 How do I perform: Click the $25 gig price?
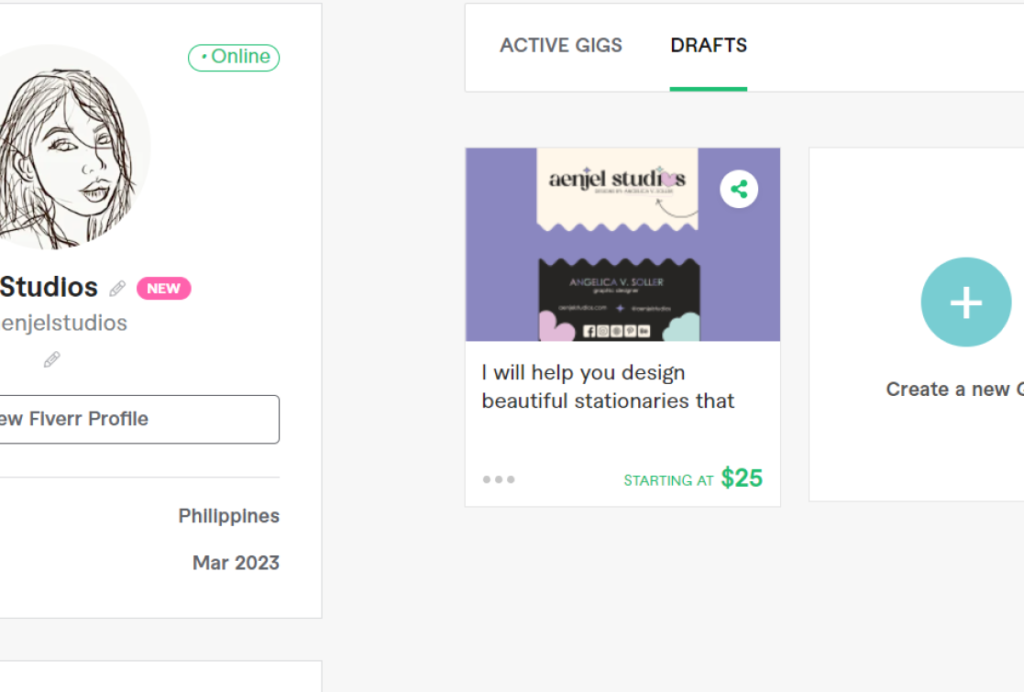tap(742, 479)
